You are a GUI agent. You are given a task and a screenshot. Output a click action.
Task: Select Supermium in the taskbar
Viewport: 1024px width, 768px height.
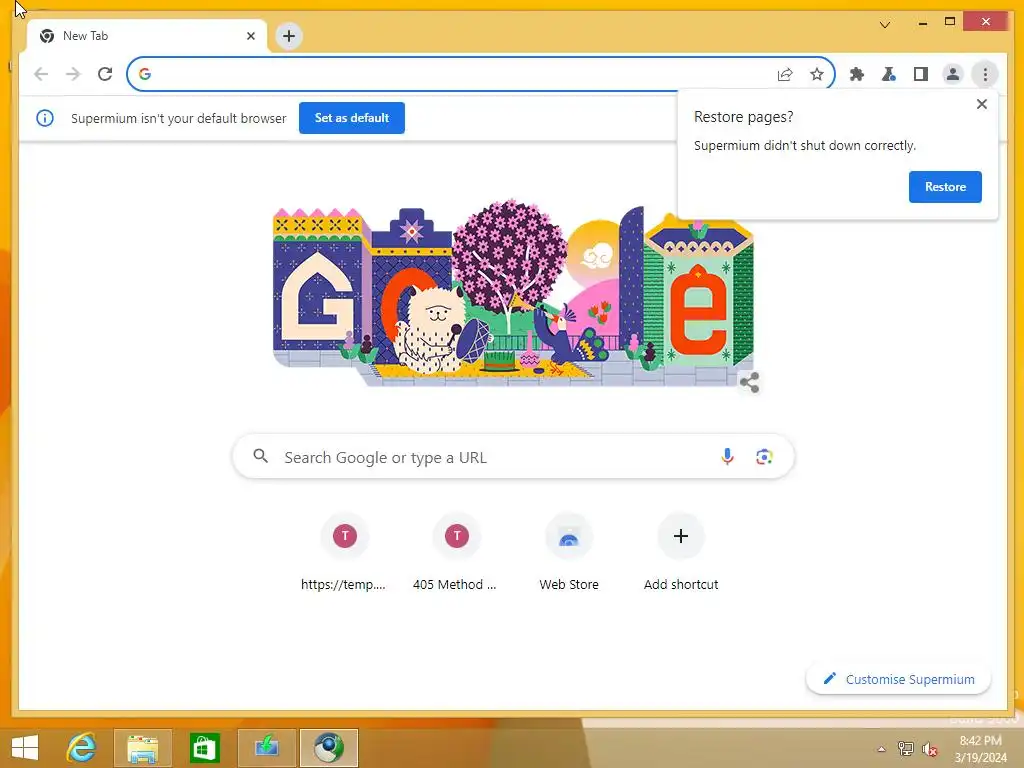328,748
